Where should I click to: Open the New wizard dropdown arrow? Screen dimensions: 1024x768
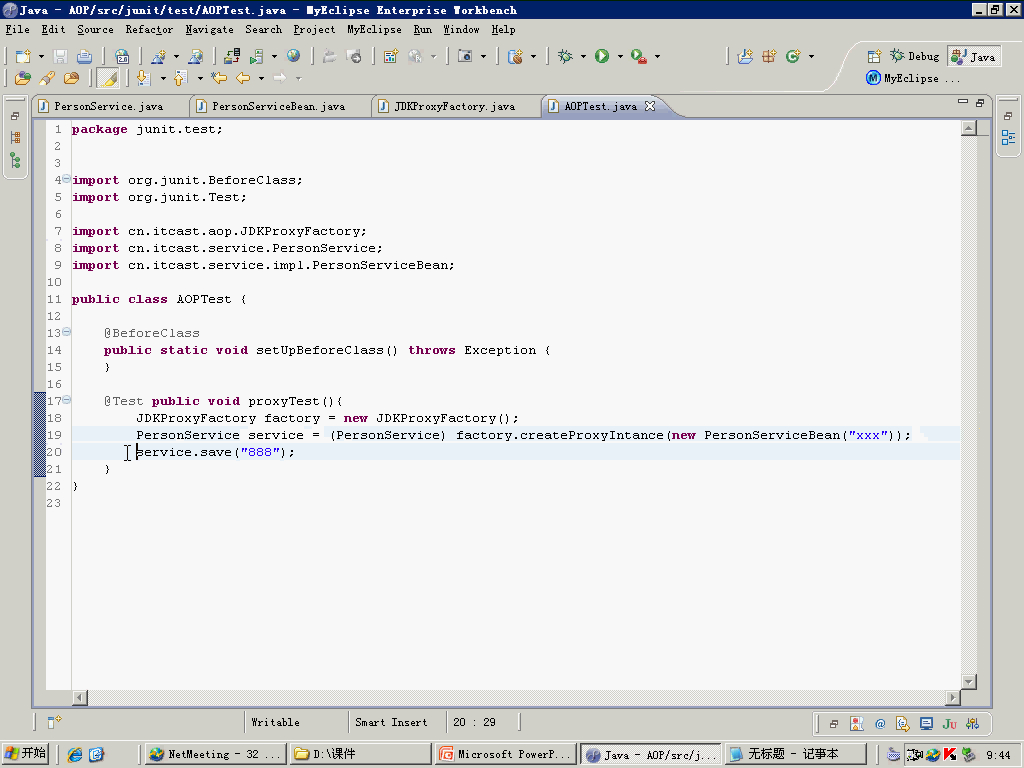[41, 57]
